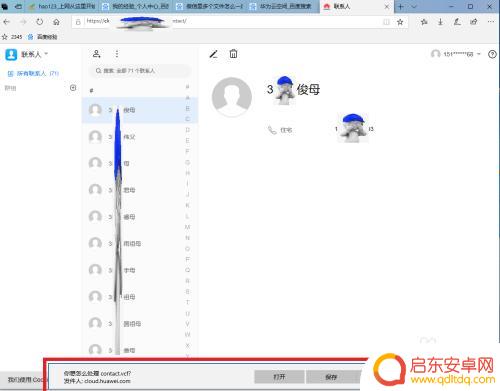This screenshot has width=500, height=391.
Task: Edit contact with pencil icon
Action: (x=214, y=54)
